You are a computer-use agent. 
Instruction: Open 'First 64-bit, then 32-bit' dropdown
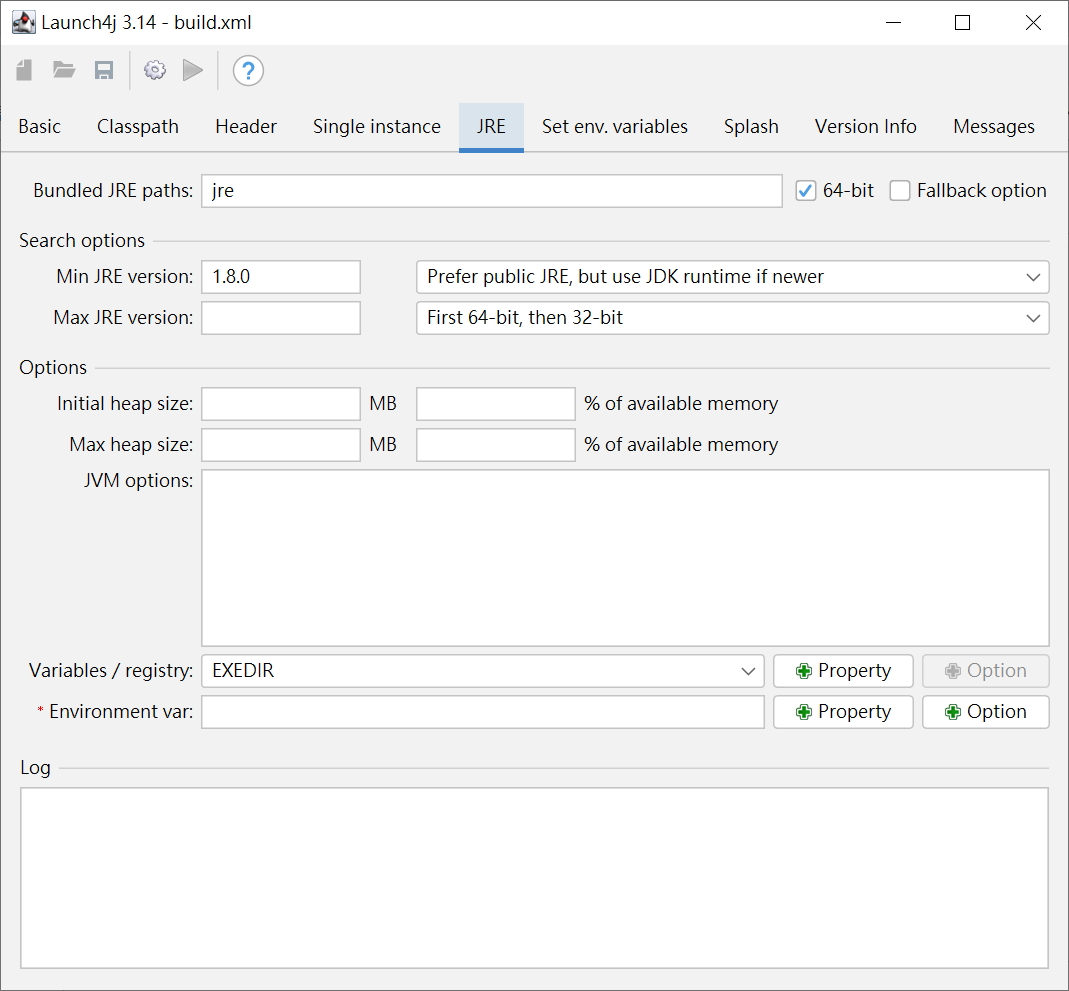coord(732,318)
